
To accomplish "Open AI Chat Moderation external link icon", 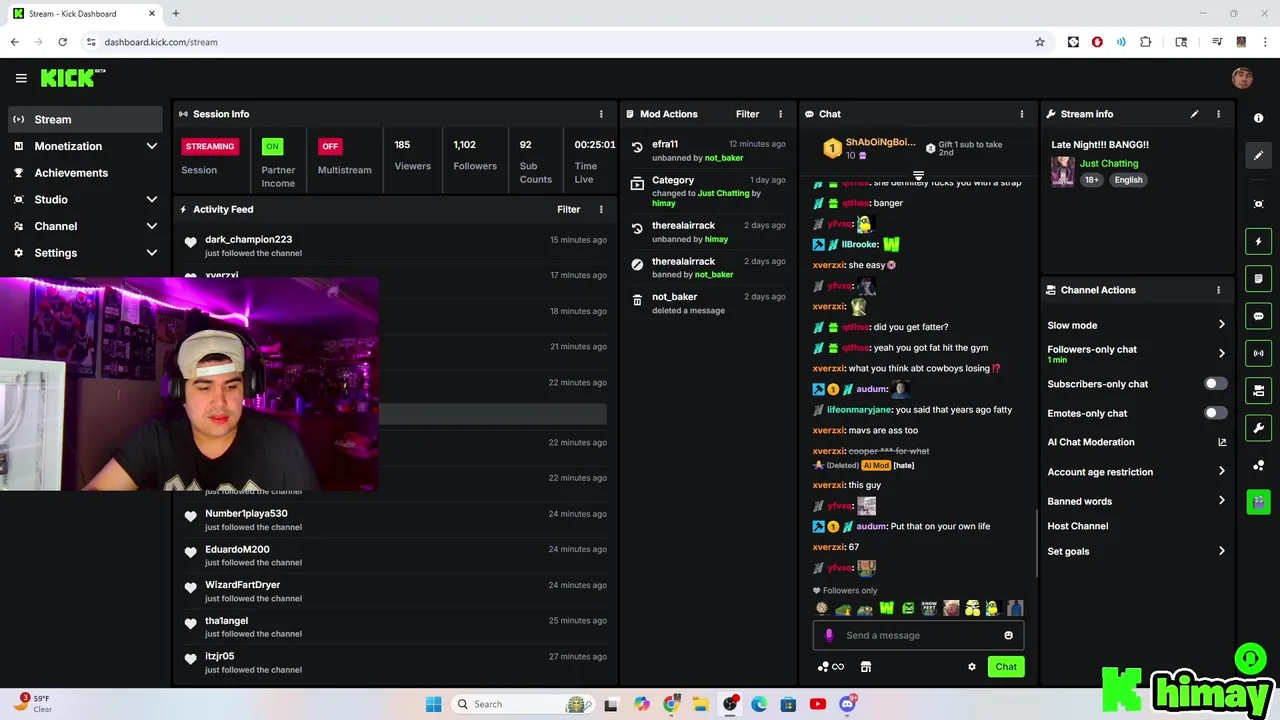I will [x=1222, y=442].
